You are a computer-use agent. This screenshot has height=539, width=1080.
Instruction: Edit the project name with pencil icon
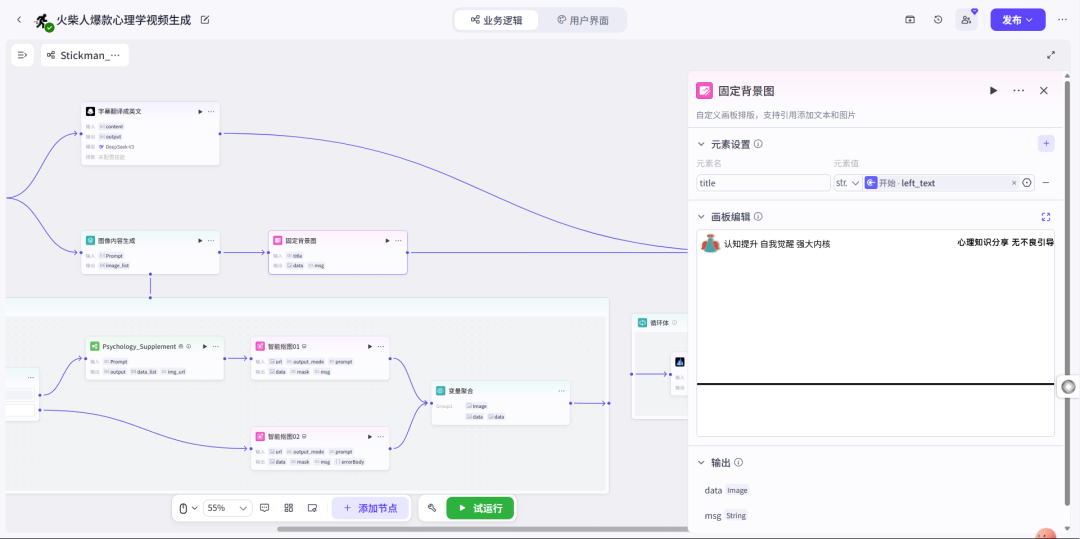(x=205, y=20)
